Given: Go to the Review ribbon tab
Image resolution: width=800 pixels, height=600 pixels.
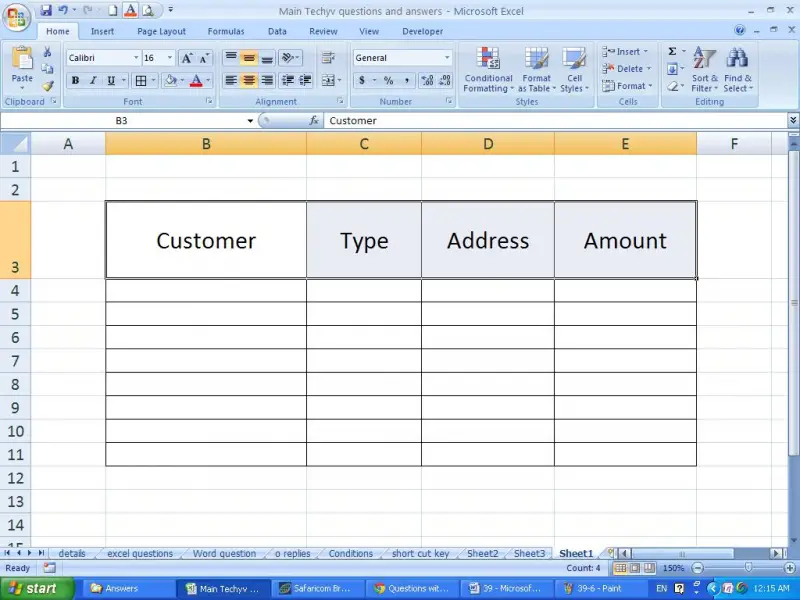Looking at the screenshot, I should pyautogui.click(x=323, y=31).
